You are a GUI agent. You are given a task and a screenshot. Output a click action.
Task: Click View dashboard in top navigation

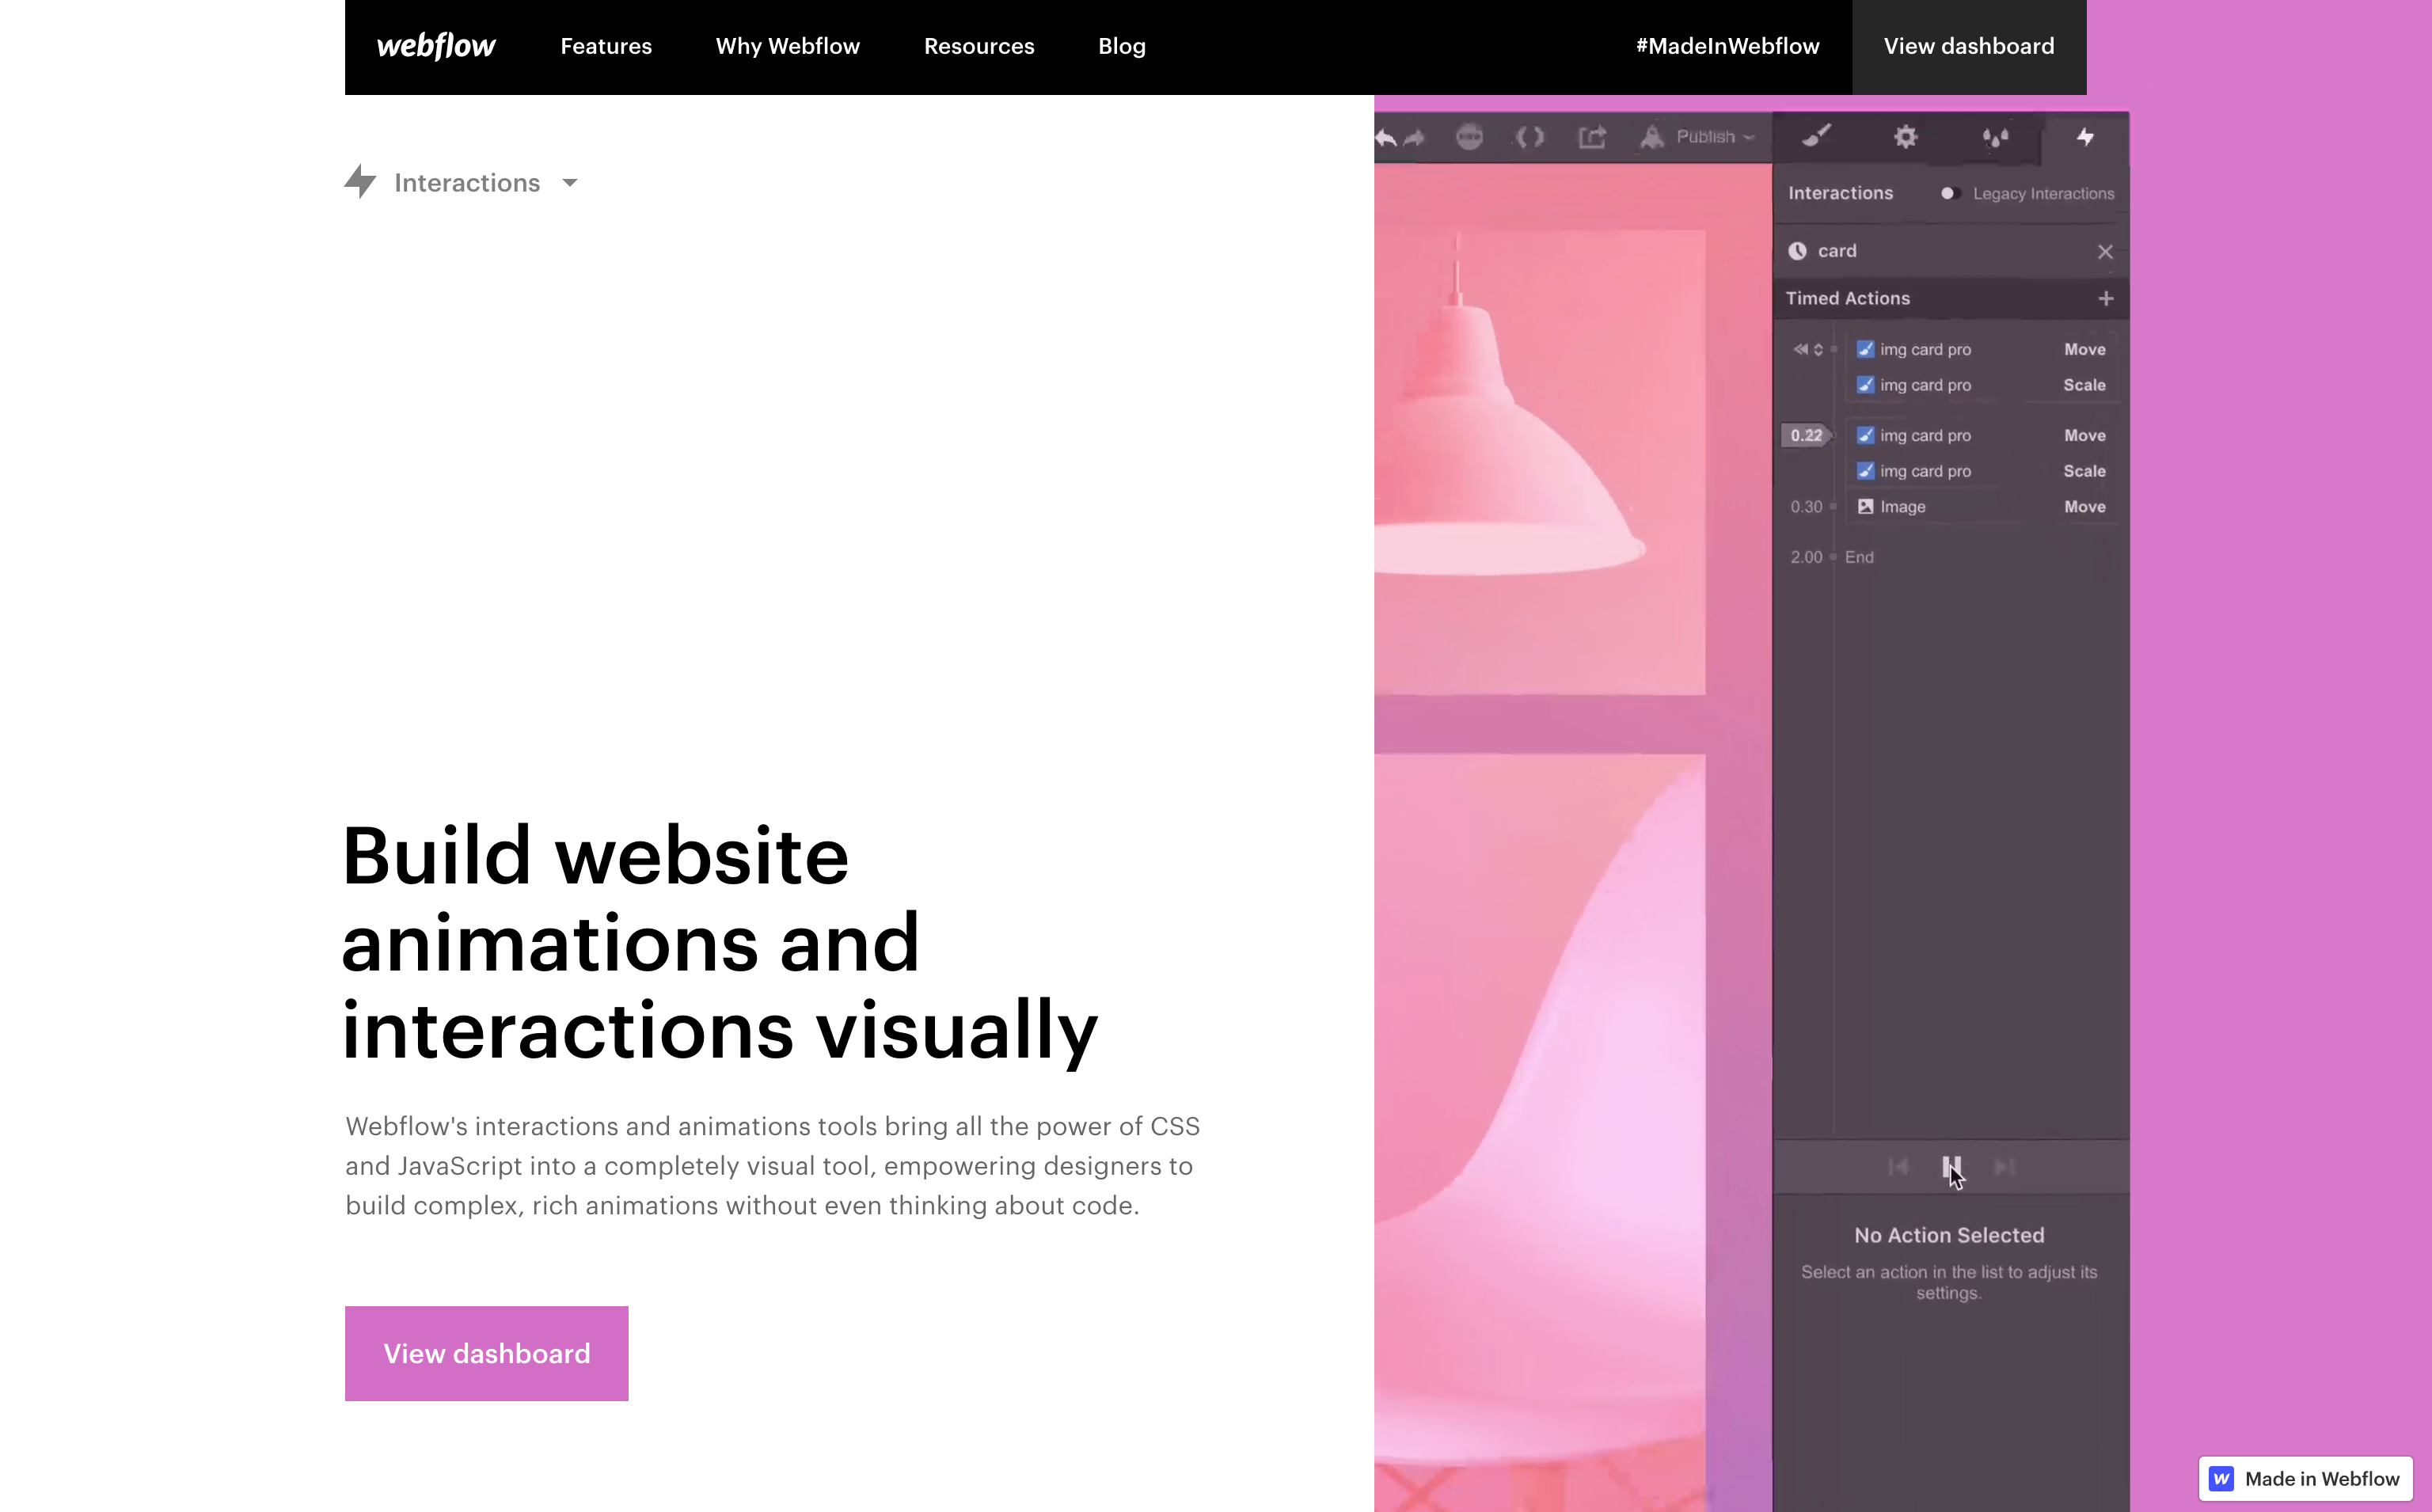(1969, 47)
